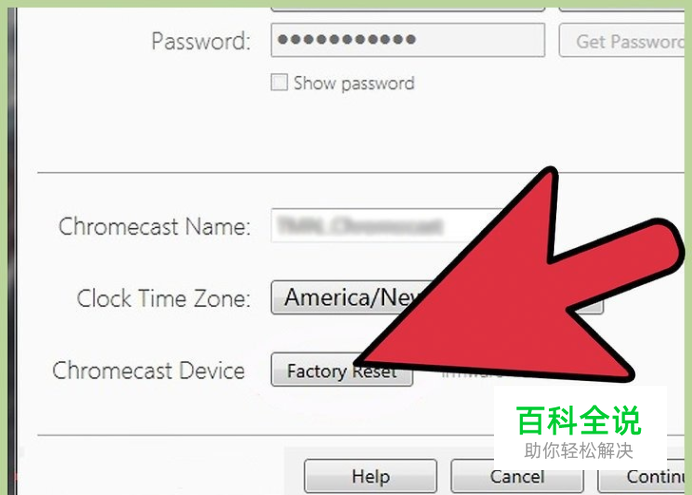
Task: Click the cut-off button above Get Password
Action: coord(622,9)
